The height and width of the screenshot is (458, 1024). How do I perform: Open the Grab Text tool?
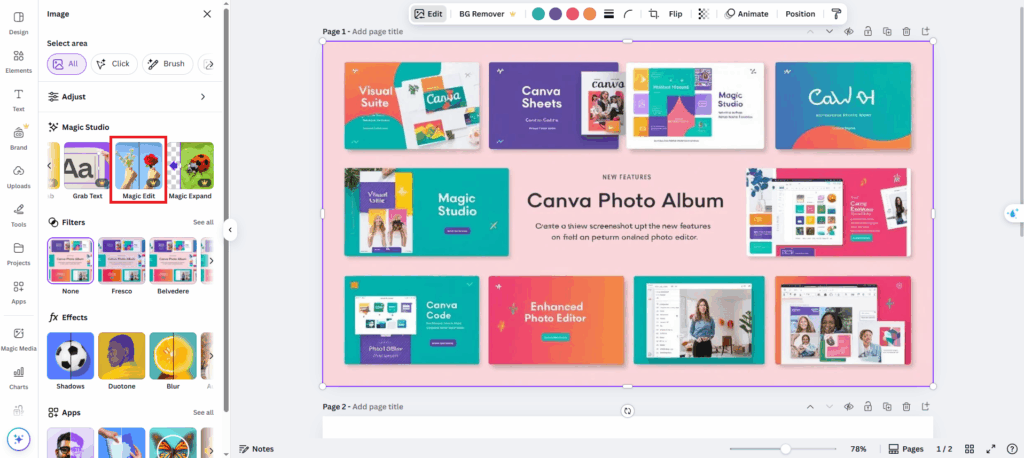[x=86, y=171]
